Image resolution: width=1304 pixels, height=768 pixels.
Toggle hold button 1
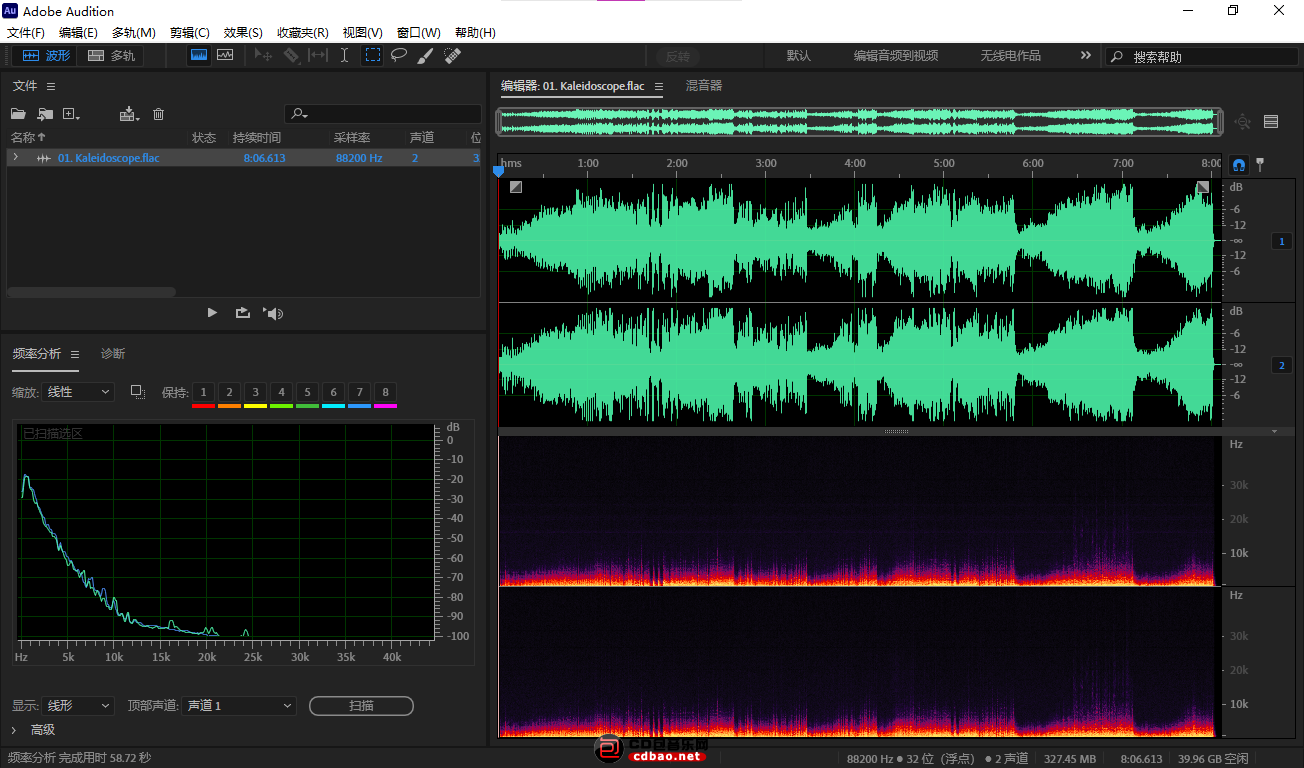point(203,392)
